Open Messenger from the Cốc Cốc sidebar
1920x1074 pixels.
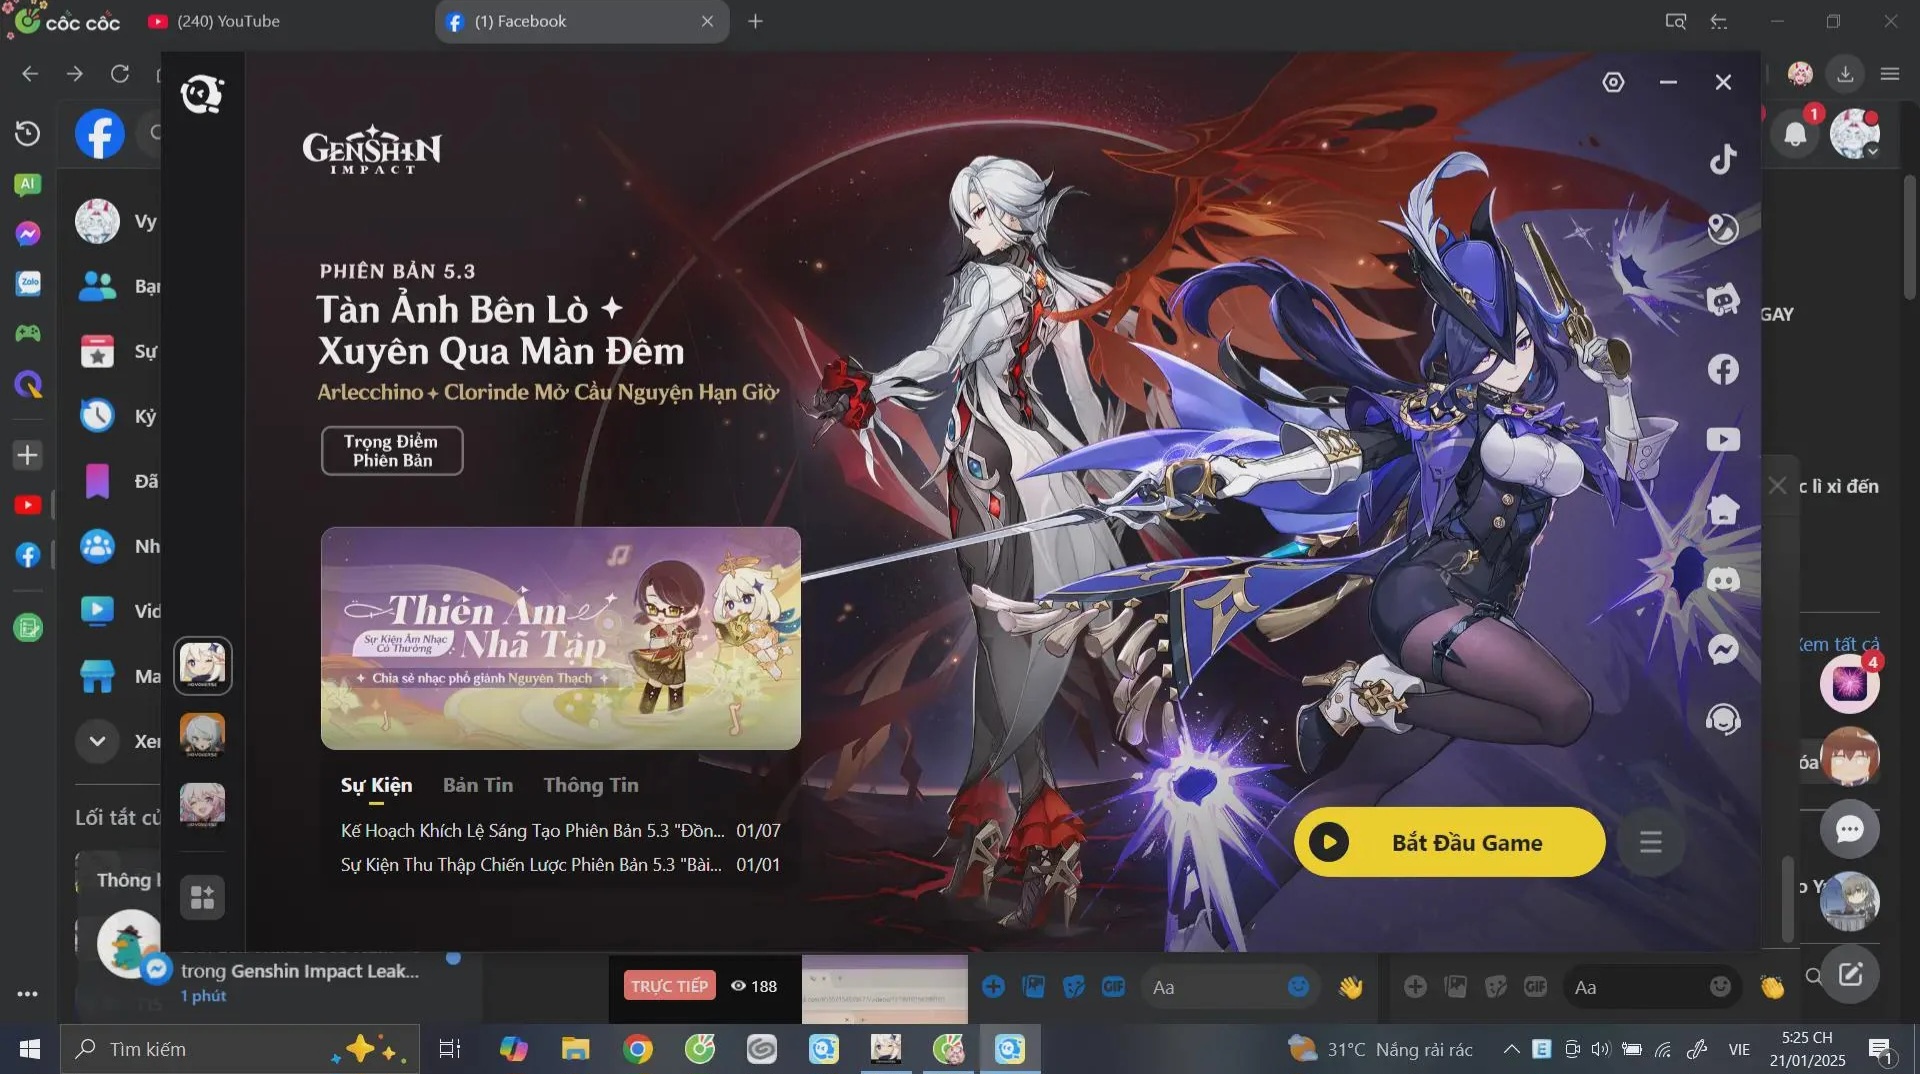[x=28, y=233]
